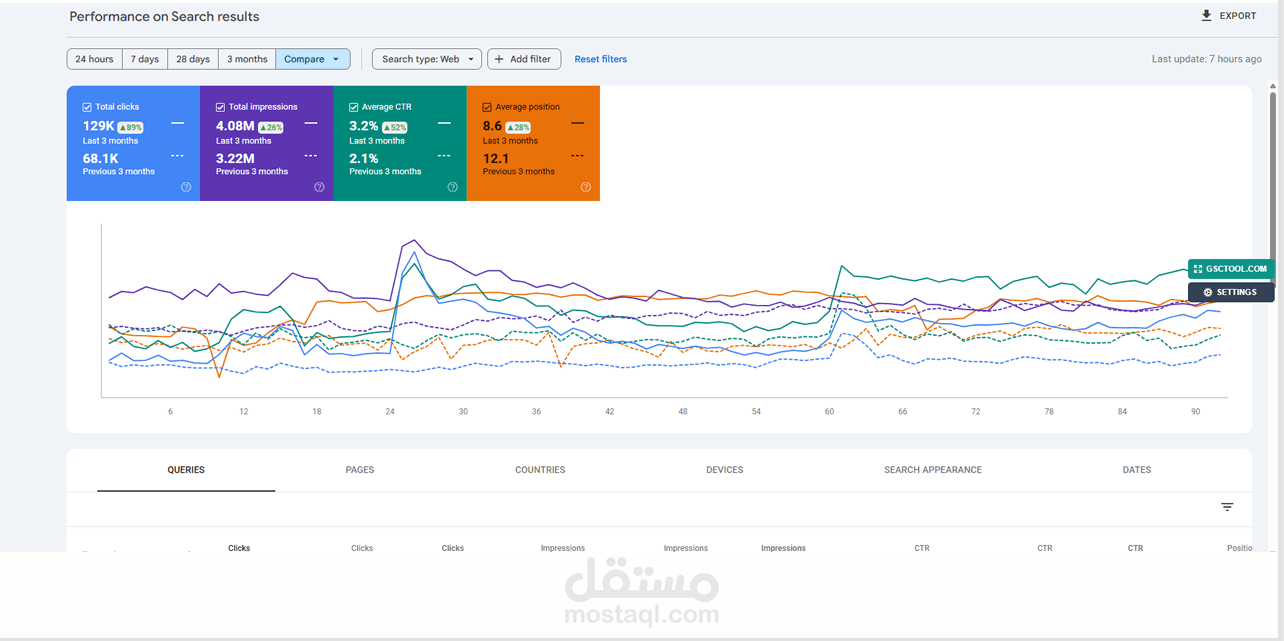Uncheck the Total impressions checkbox

220,107
